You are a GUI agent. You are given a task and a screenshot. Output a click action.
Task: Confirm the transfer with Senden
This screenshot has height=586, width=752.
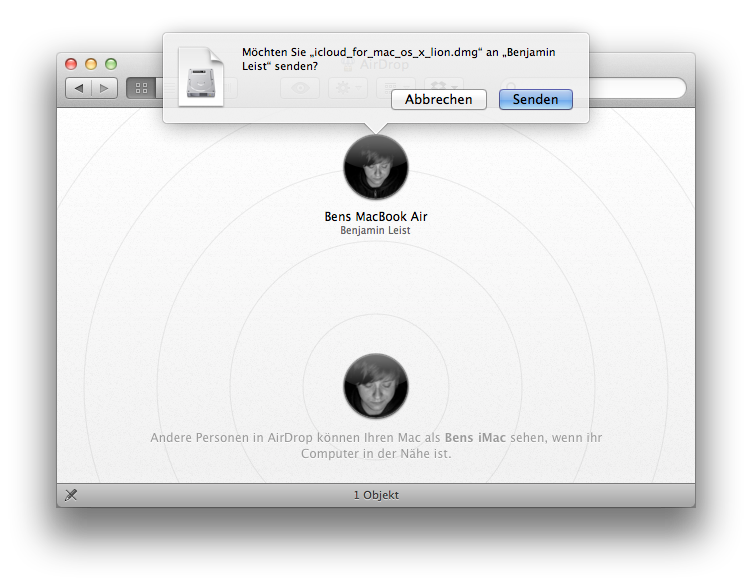536,99
